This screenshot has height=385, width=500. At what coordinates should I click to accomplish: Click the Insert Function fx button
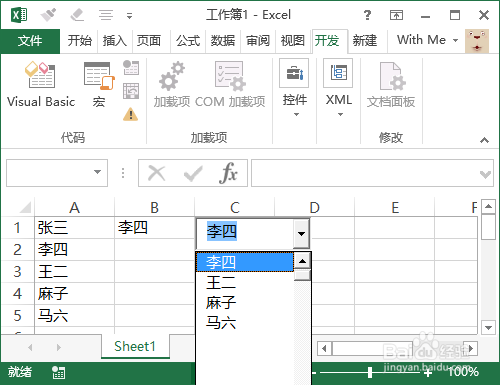pyautogui.click(x=229, y=173)
